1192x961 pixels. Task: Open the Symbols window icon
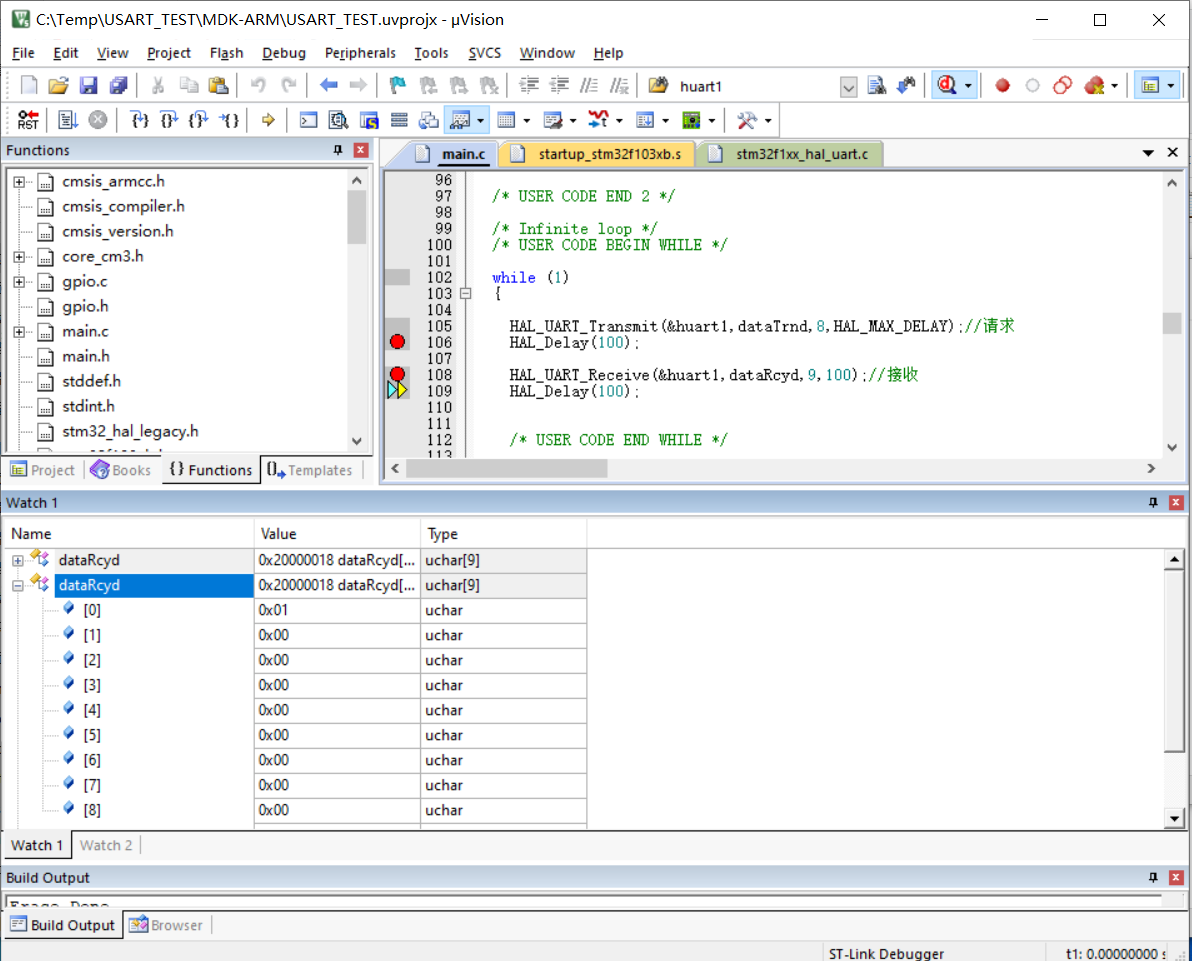[x=369, y=119]
